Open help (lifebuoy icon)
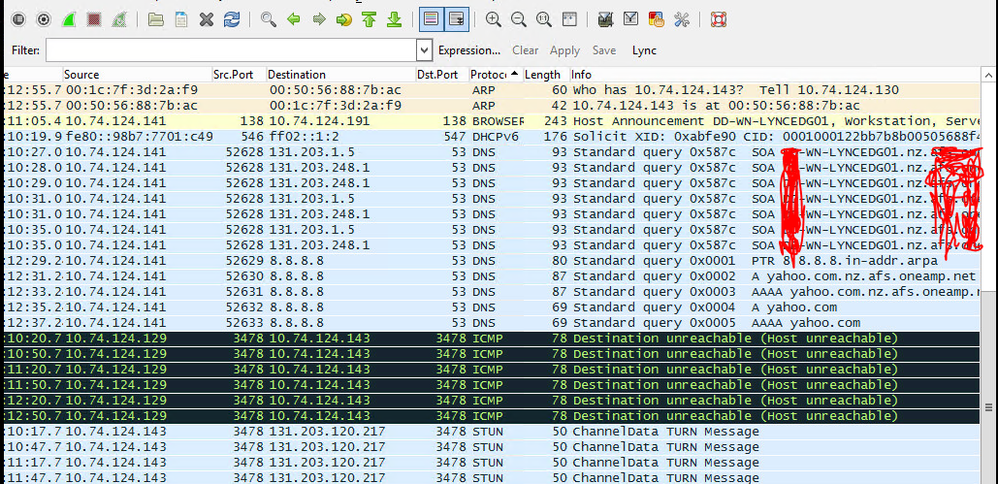 click(x=719, y=20)
